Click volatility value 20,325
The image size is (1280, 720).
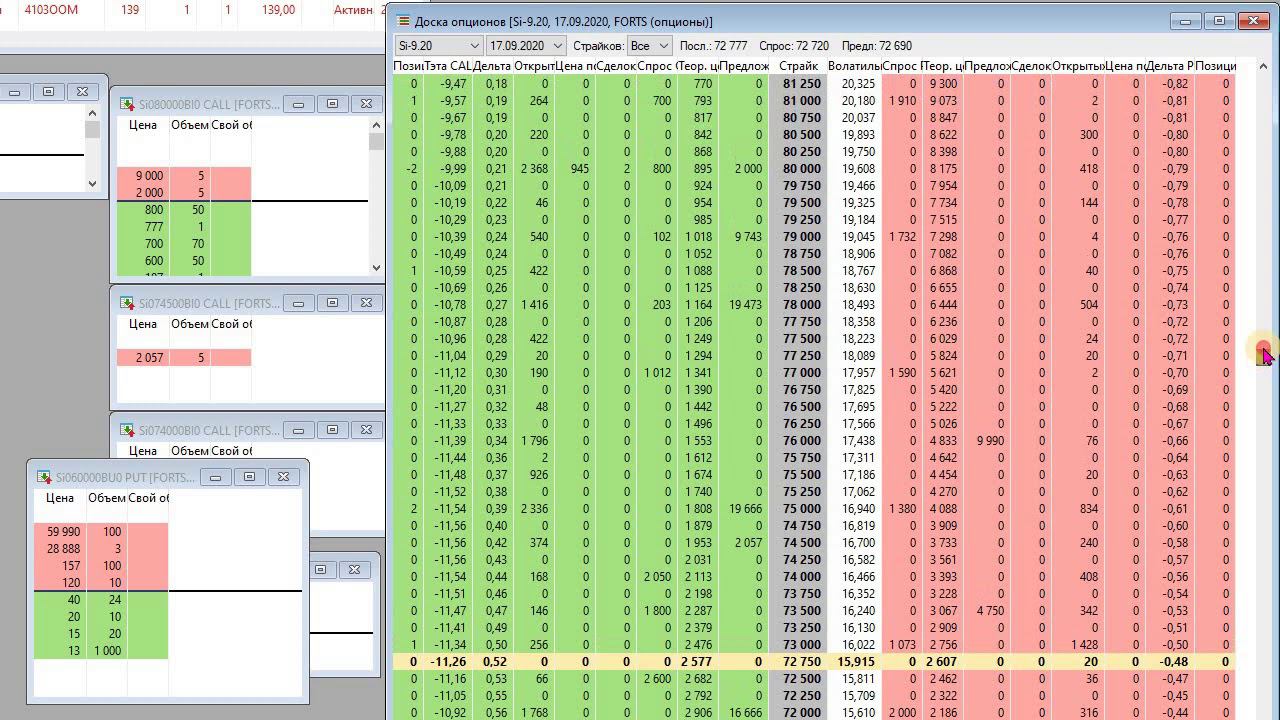858,84
